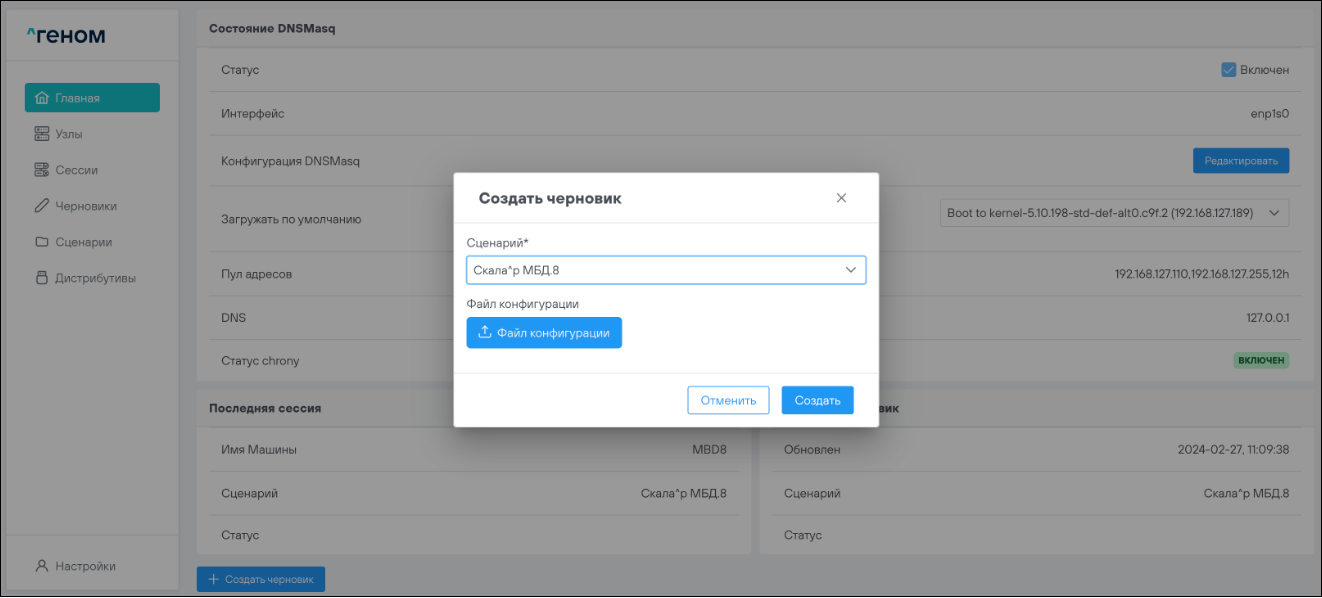1322x598 pixels.
Task: Click Редактировать for DNSMasq configuration
Action: tap(1240, 161)
